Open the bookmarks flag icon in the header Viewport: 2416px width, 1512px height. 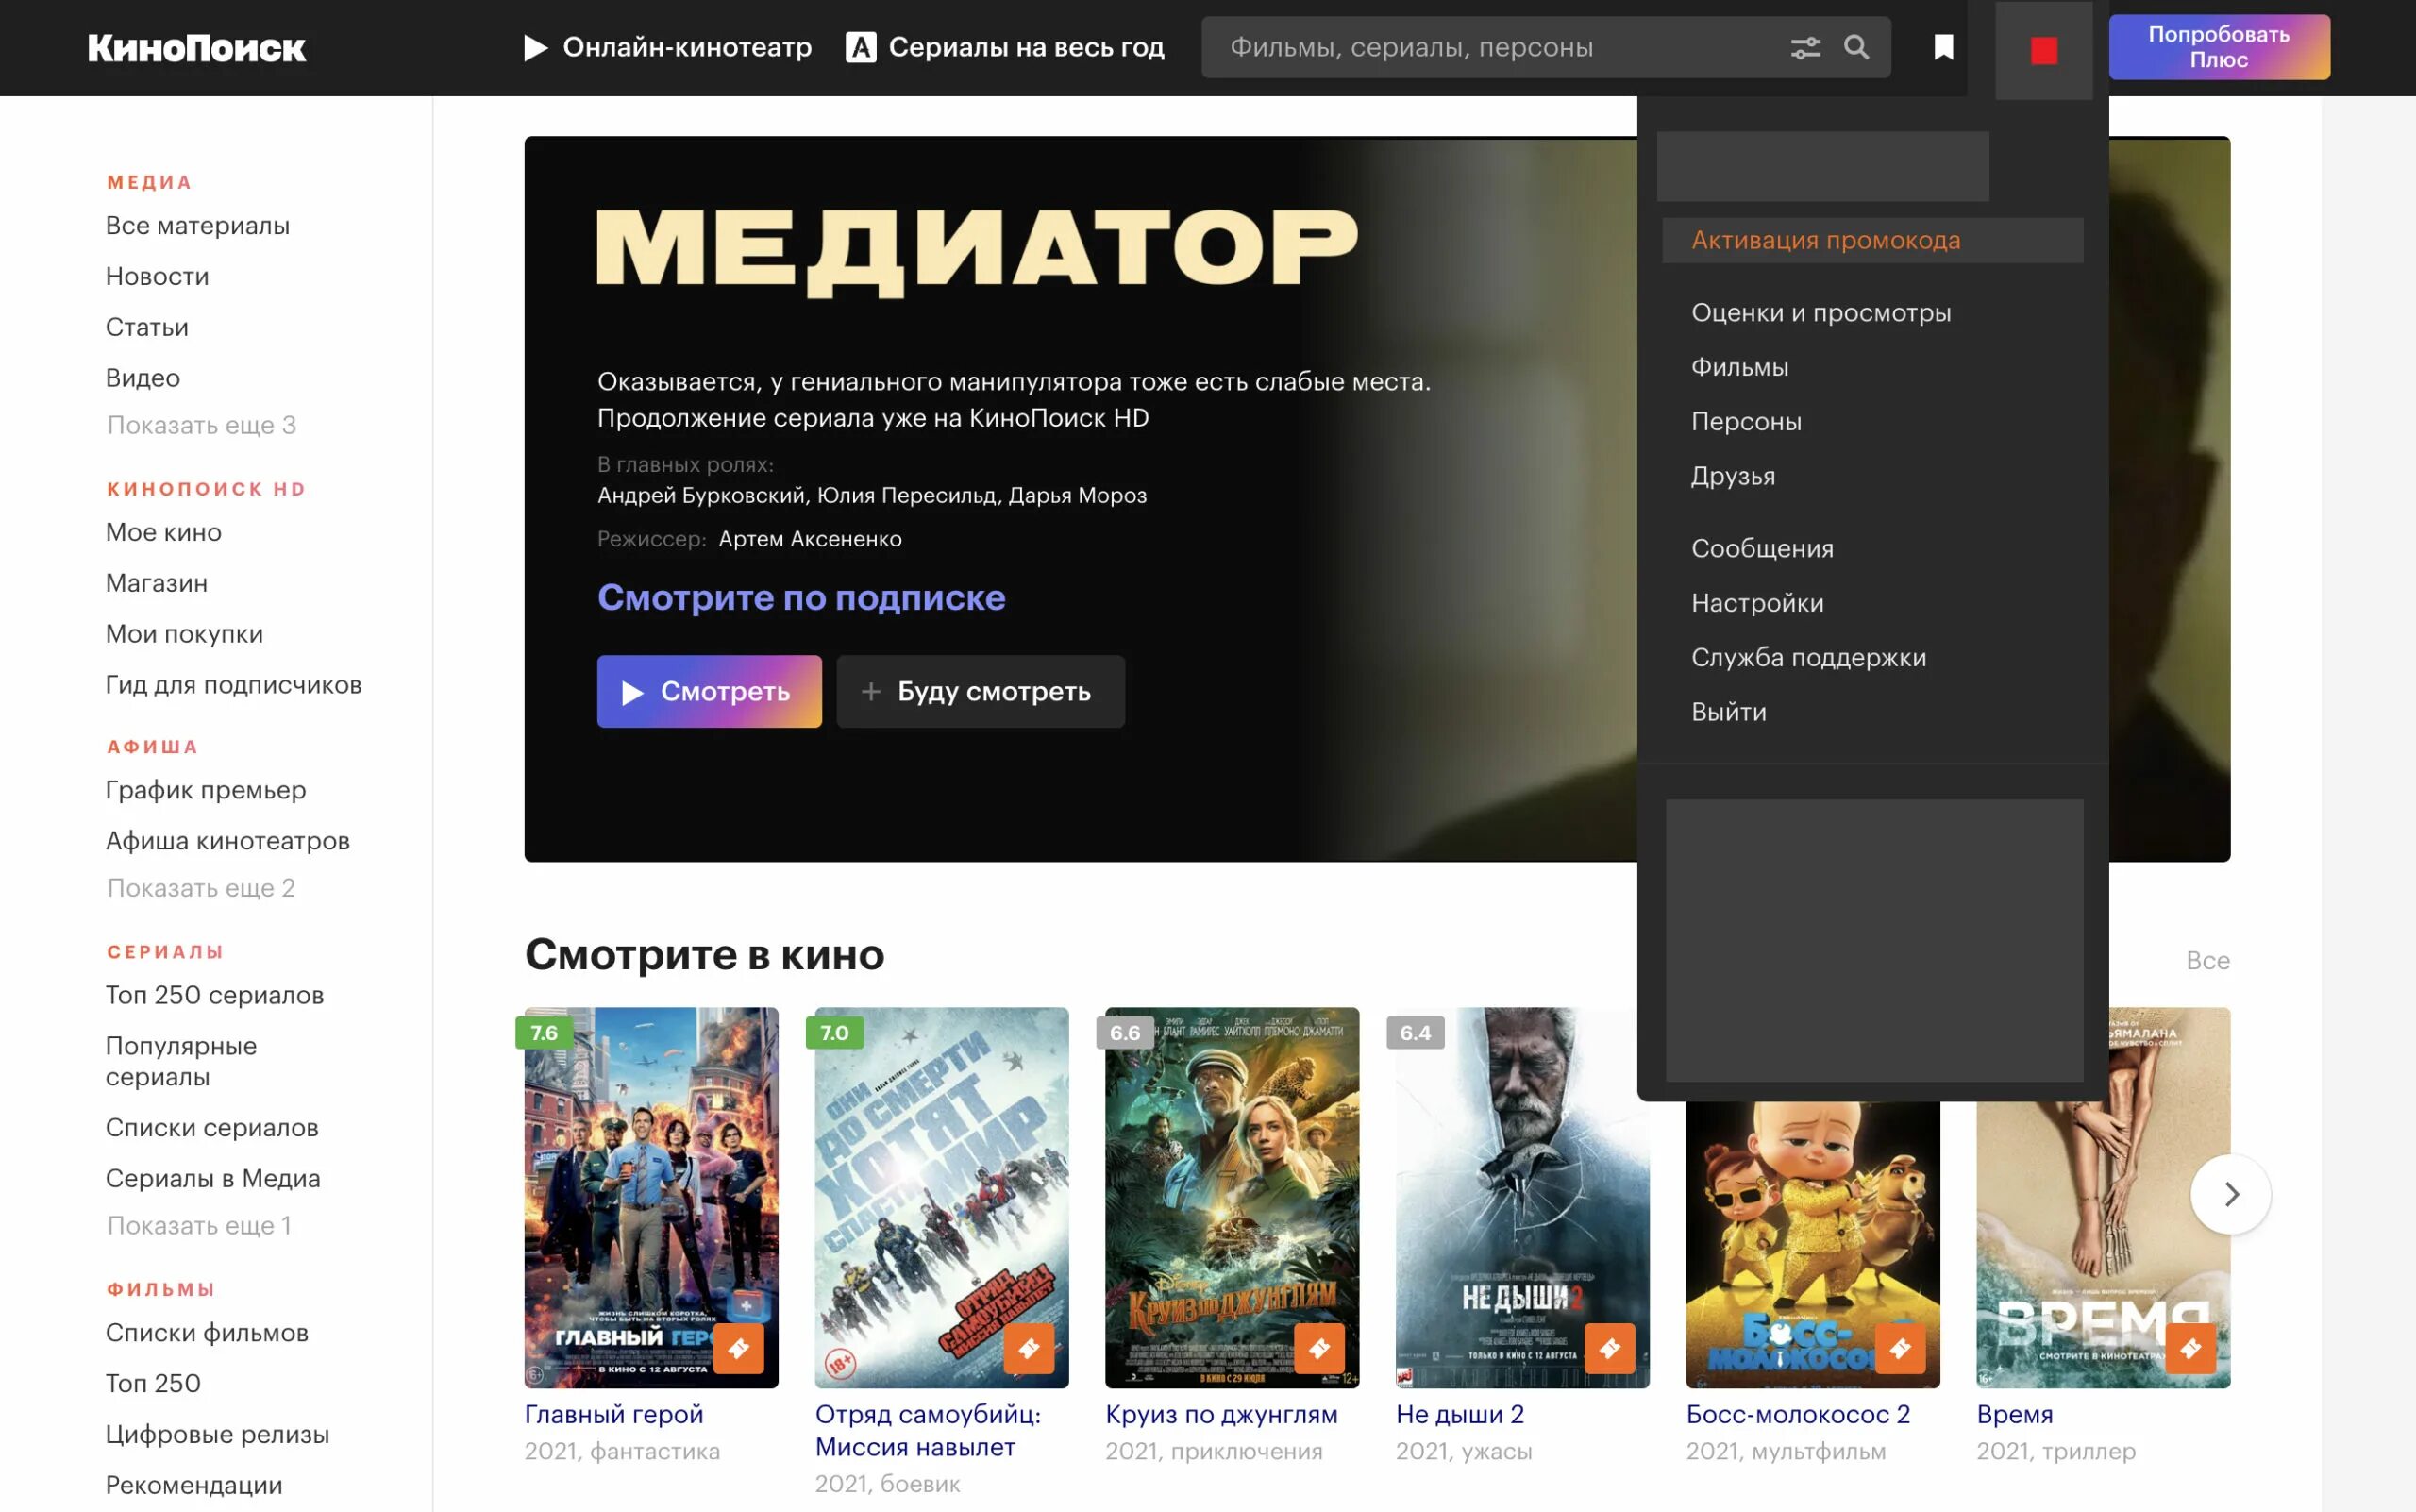[x=1943, y=47]
